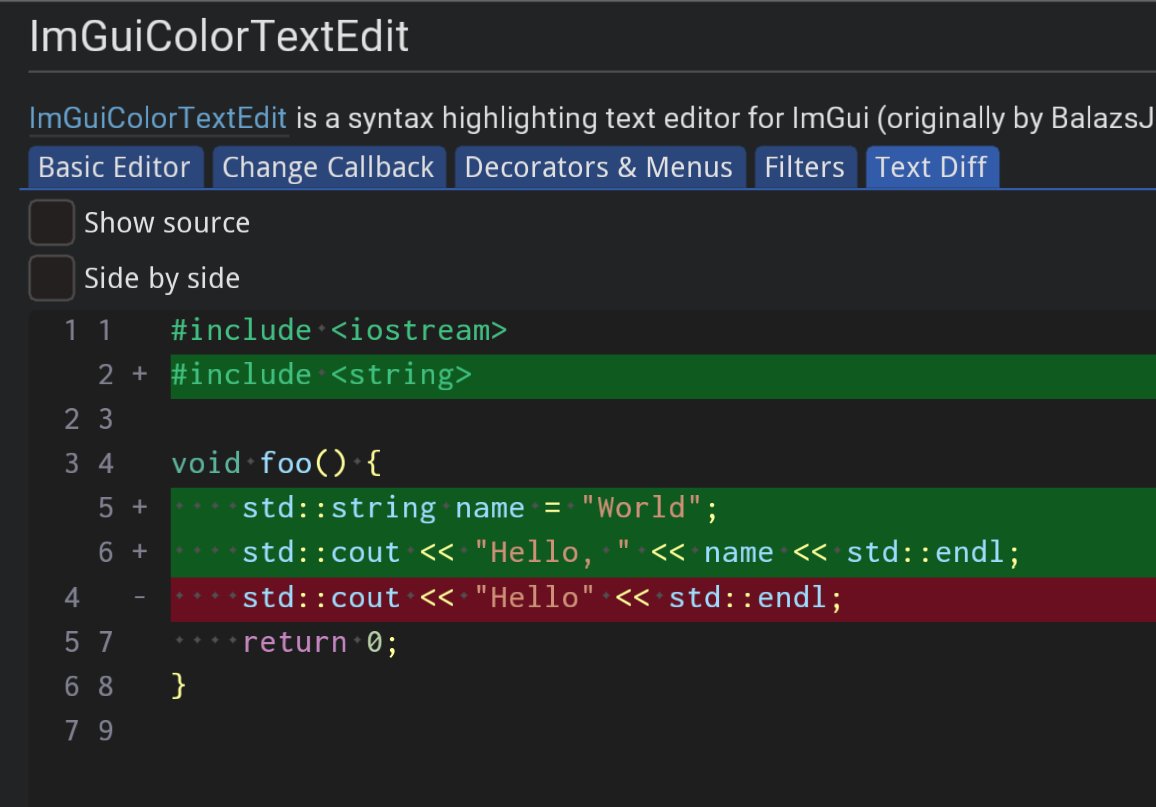Click the plus marker on line 2

tap(139, 374)
